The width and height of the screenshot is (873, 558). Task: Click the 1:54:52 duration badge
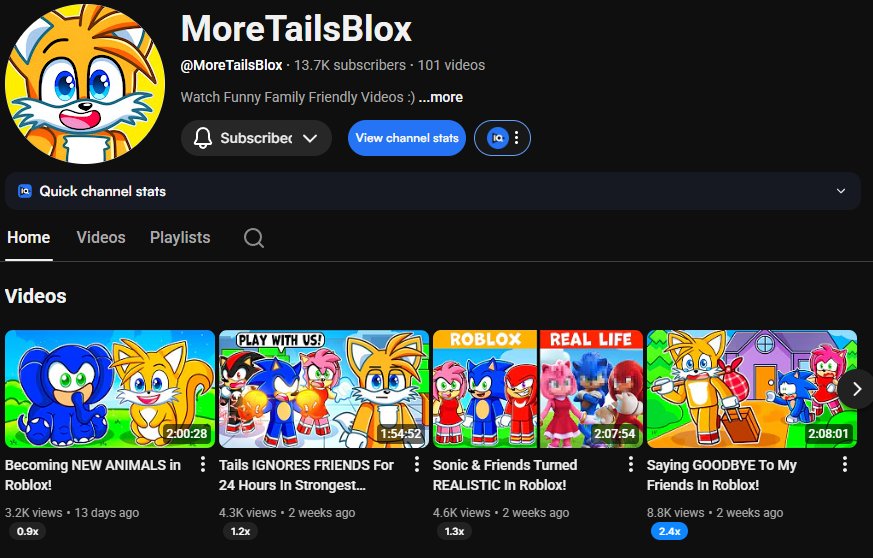[x=400, y=433]
